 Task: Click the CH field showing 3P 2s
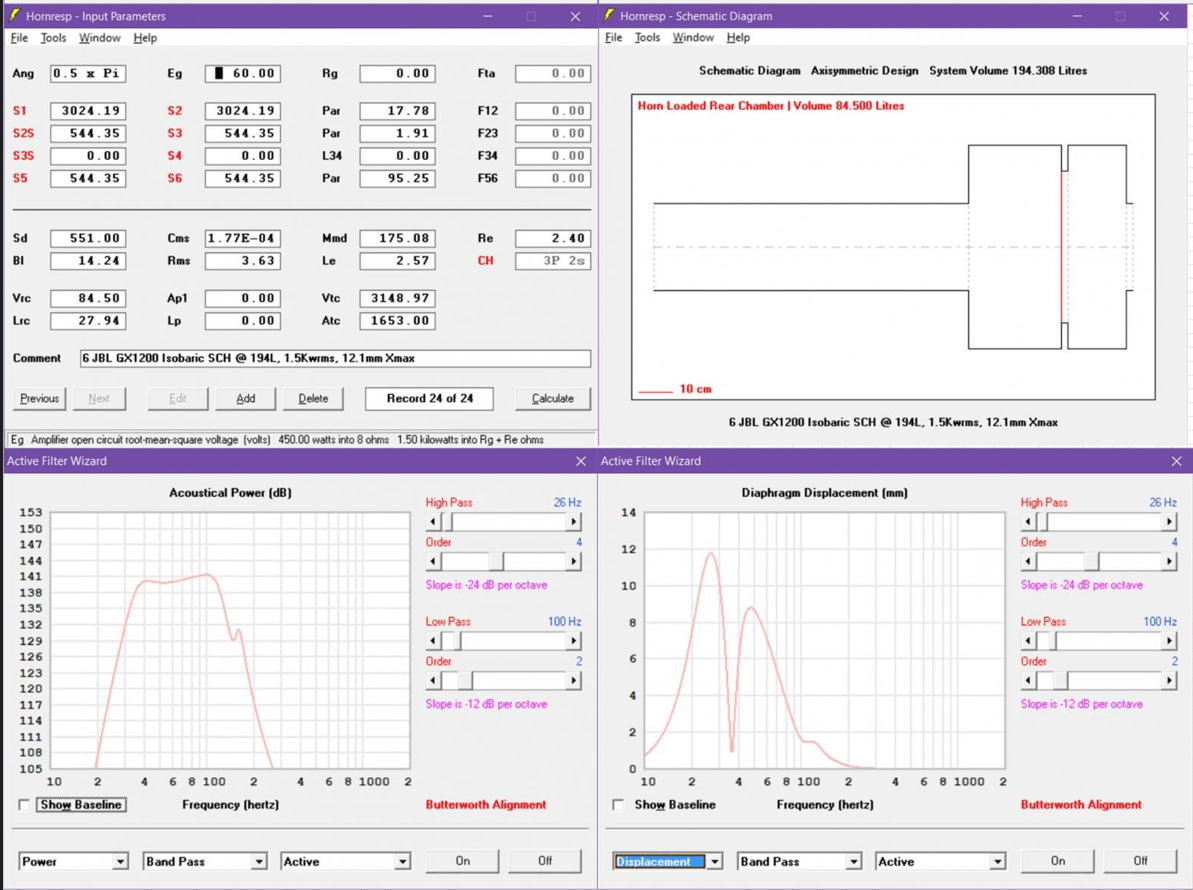point(553,260)
